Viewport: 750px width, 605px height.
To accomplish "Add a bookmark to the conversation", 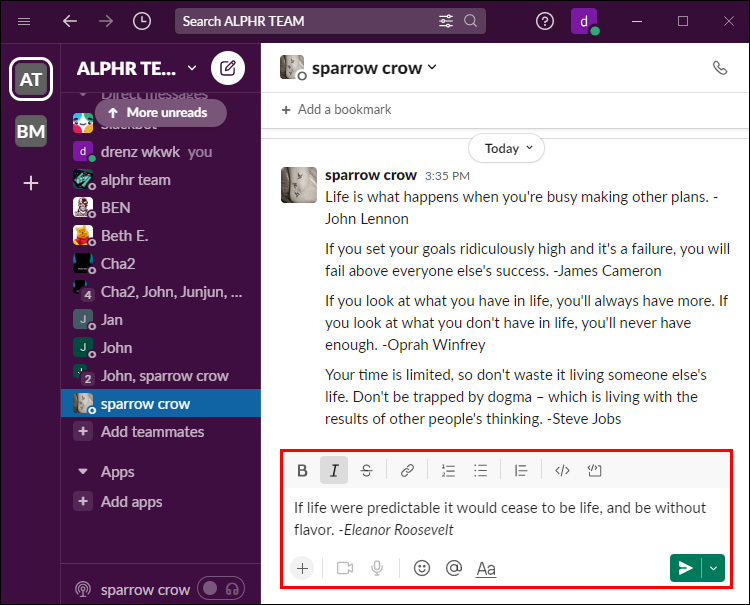I will [337, 110].
